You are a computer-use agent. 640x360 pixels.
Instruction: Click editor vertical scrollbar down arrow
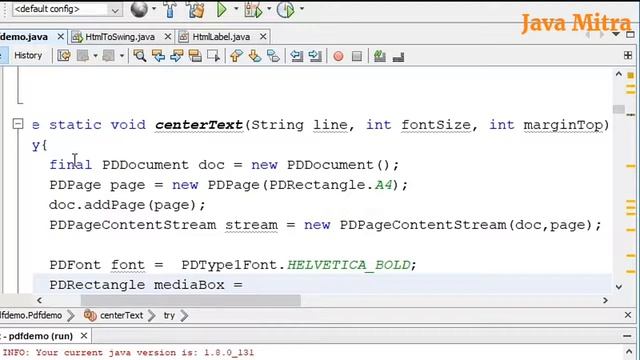pos(619,287)
